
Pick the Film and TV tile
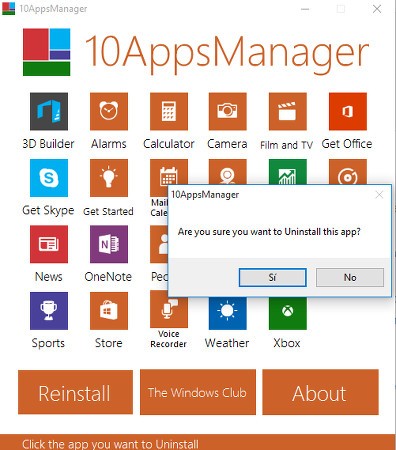pyautogui.click(x=288, y=111)
